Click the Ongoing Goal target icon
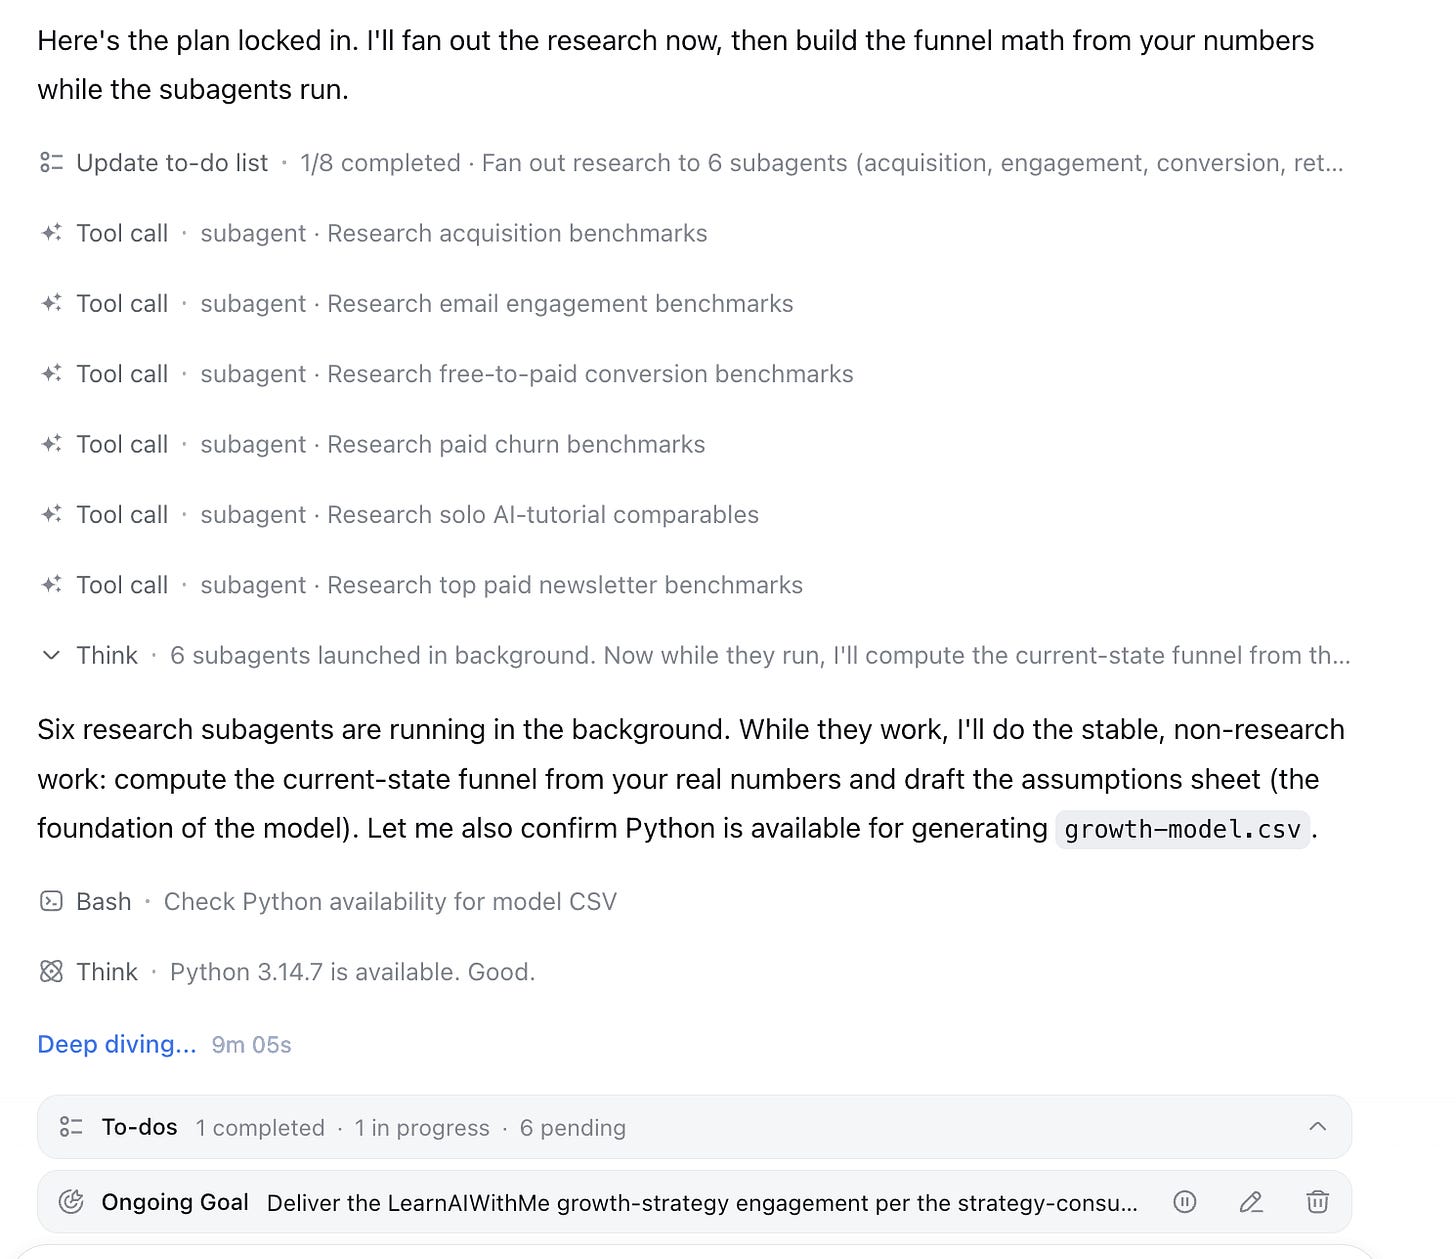This screenshot has width=1456, height=1259. (71, 1202)
